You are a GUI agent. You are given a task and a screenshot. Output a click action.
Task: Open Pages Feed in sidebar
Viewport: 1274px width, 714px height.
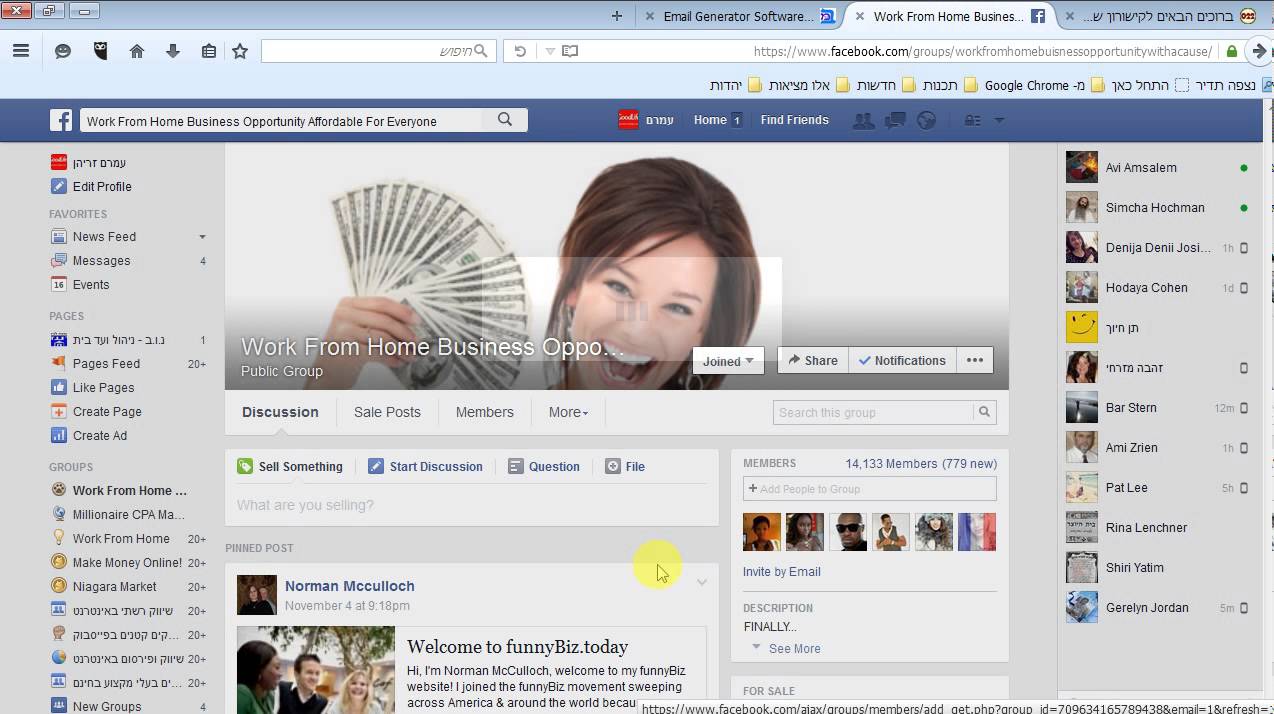pyautogui.click(x=95, y=363)
